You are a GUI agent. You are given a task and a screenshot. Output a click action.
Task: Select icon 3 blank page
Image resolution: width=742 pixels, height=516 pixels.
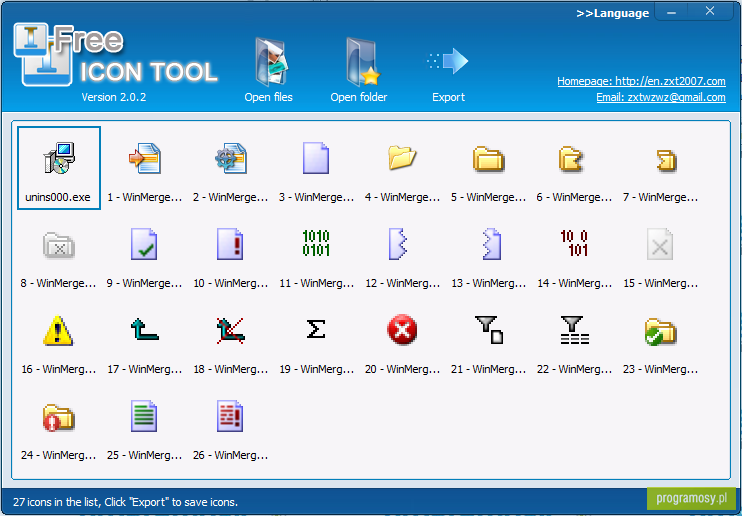click(316, 158)
